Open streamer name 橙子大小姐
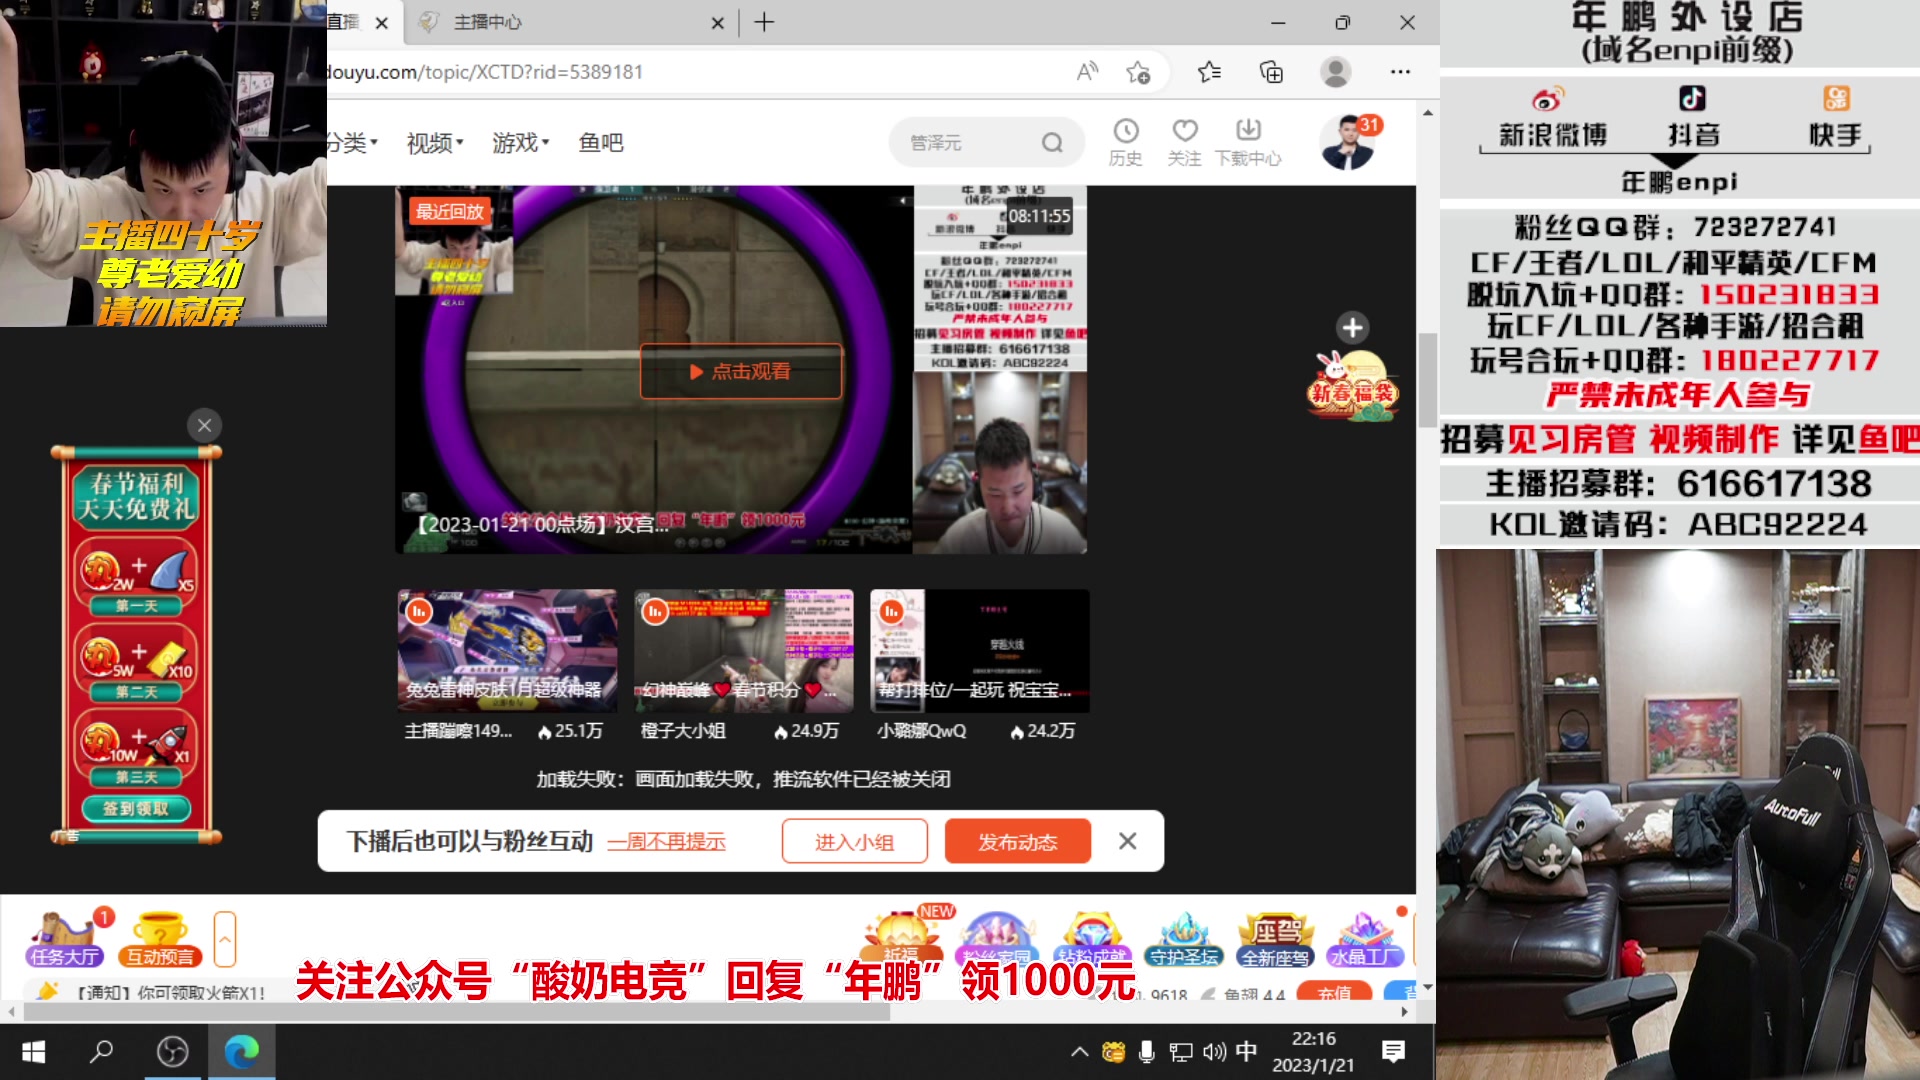Image resolution: width=1920 pixels, height=1080 pixels. click(683, 731)
